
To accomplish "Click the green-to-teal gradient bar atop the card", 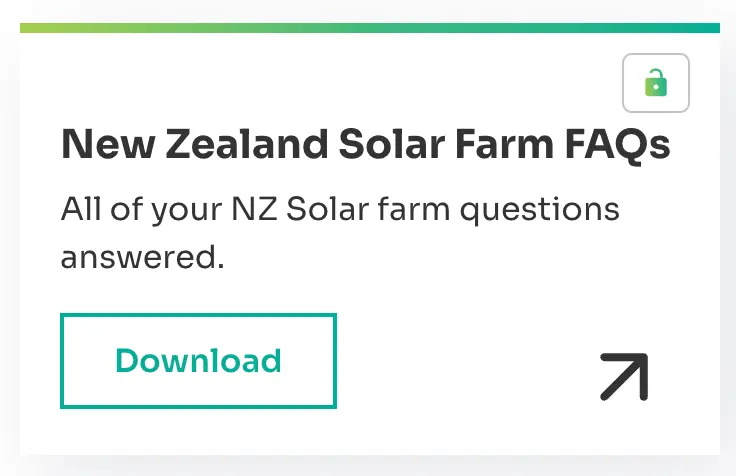I will [x=370, y=28].
